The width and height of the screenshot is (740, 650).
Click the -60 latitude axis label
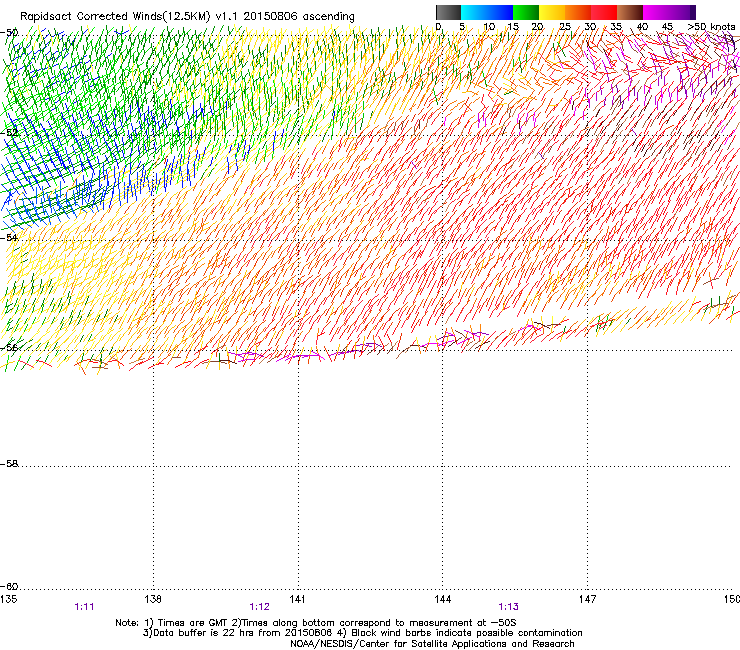tap(9, 586)
